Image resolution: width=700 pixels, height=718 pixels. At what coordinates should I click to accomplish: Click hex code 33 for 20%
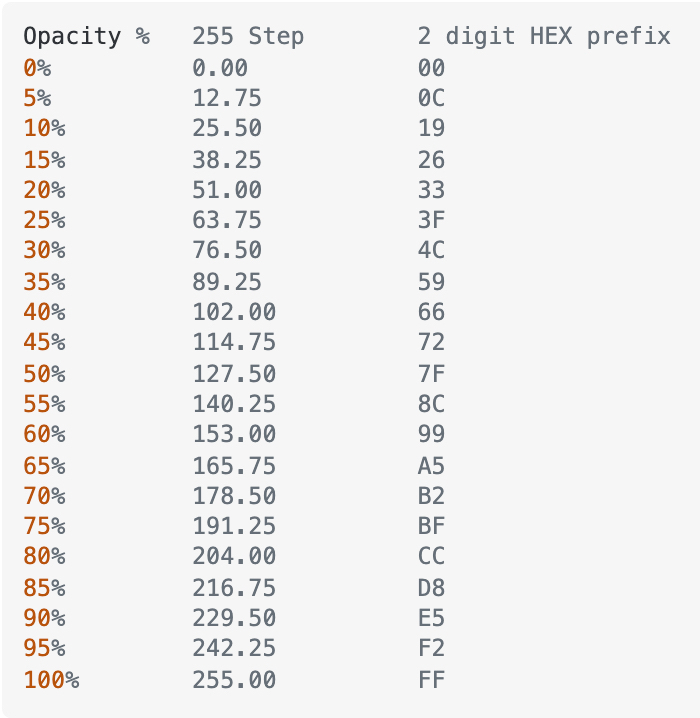[431, 190]
